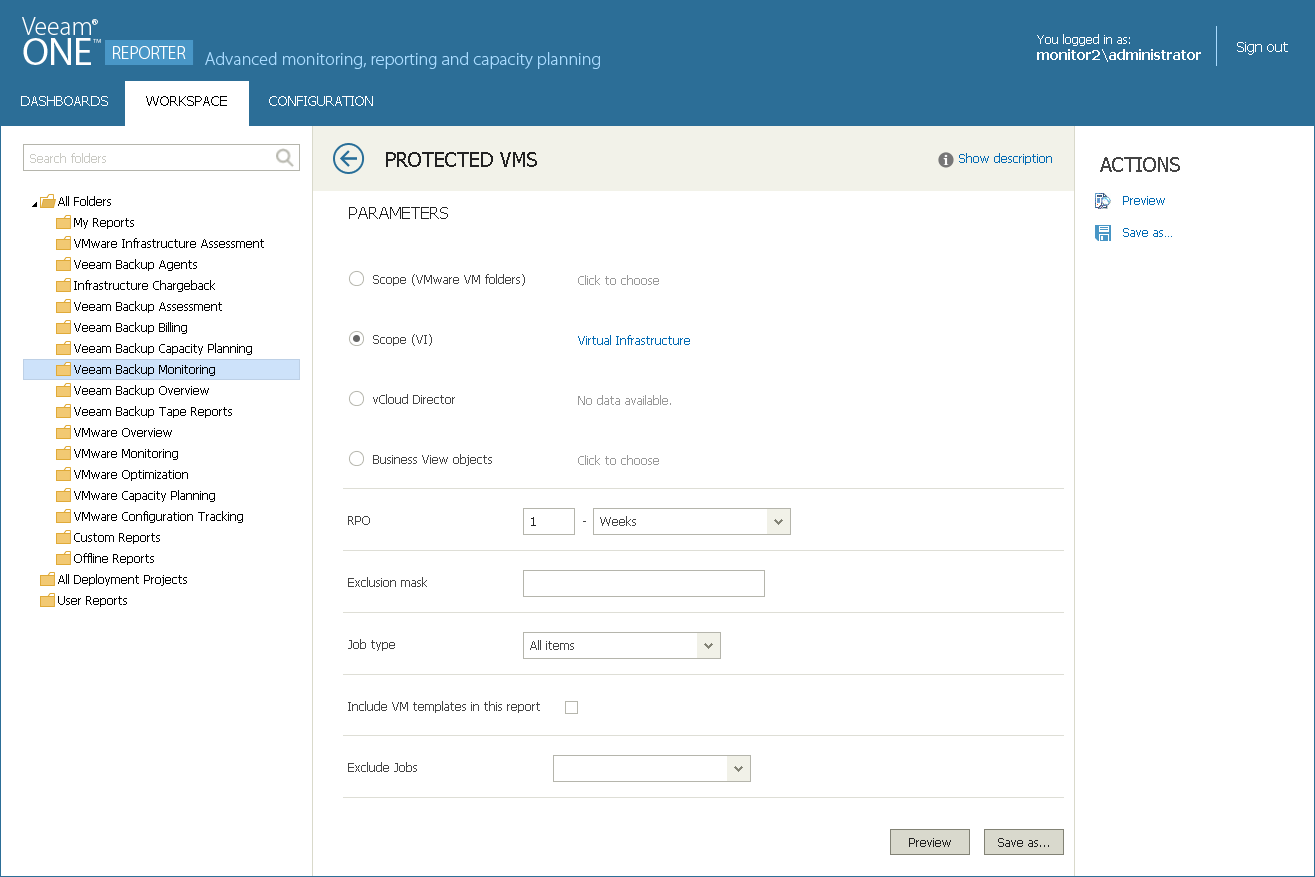Open the Exclude Jobs dropdown
Screen dimensions: 1315x877
click(x=652, y=768)
